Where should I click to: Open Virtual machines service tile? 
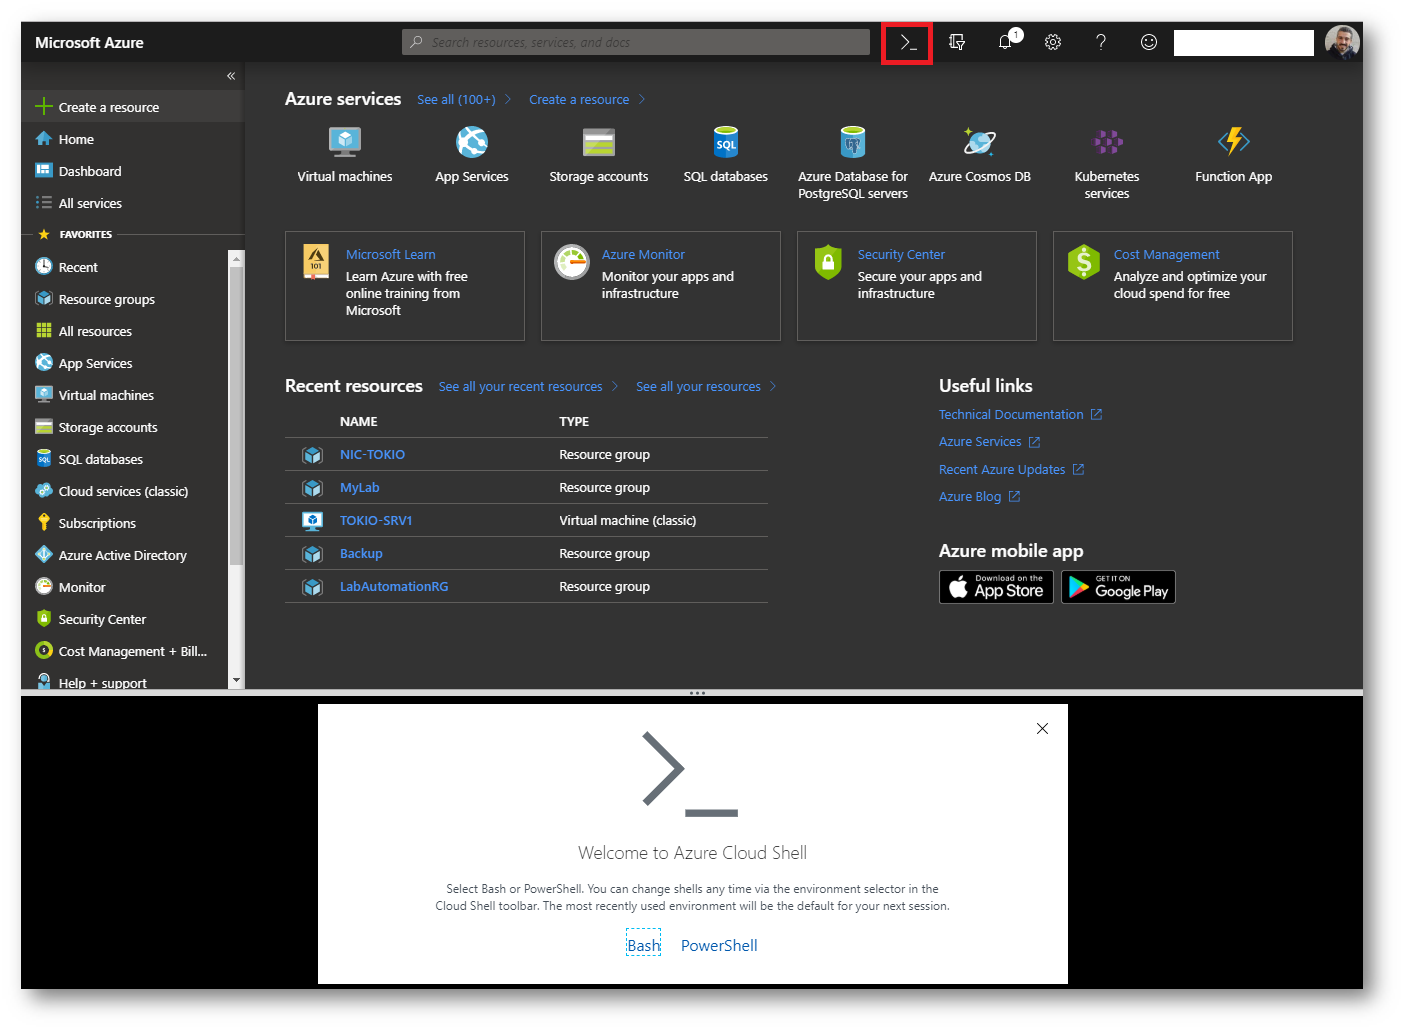pos(345,155)
